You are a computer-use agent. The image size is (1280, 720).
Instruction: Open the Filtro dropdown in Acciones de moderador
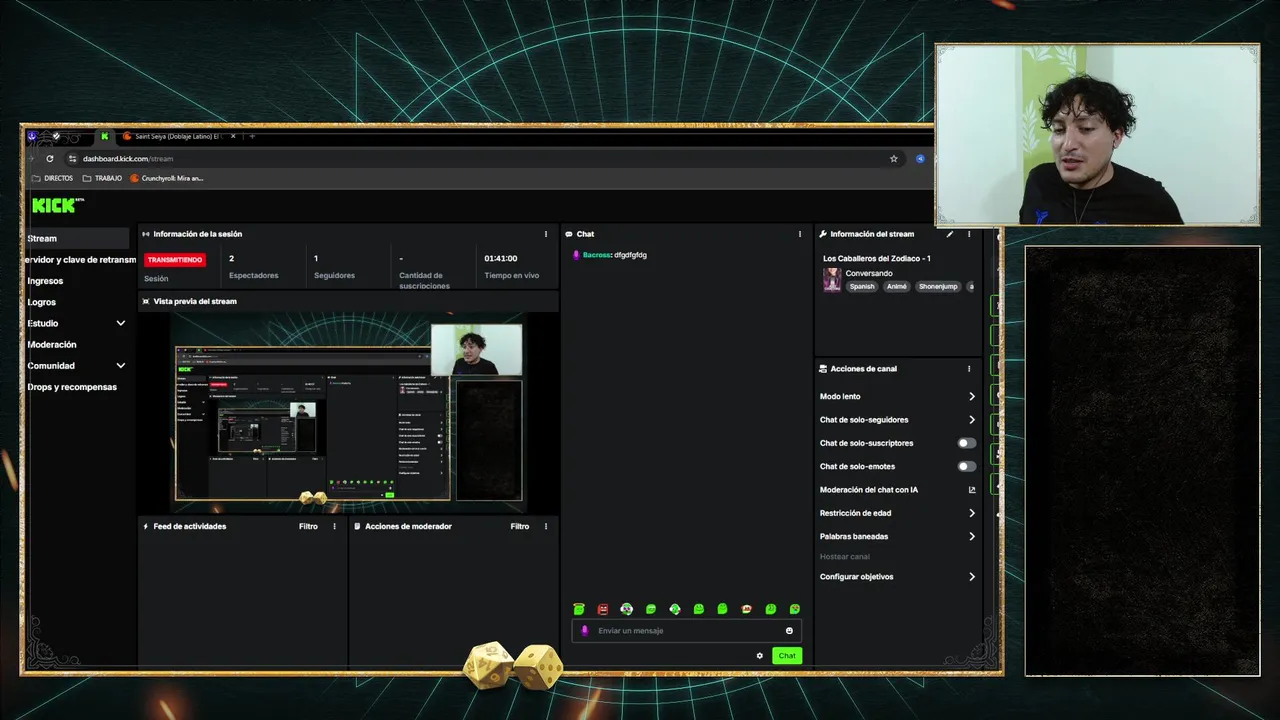coord(520,526)
